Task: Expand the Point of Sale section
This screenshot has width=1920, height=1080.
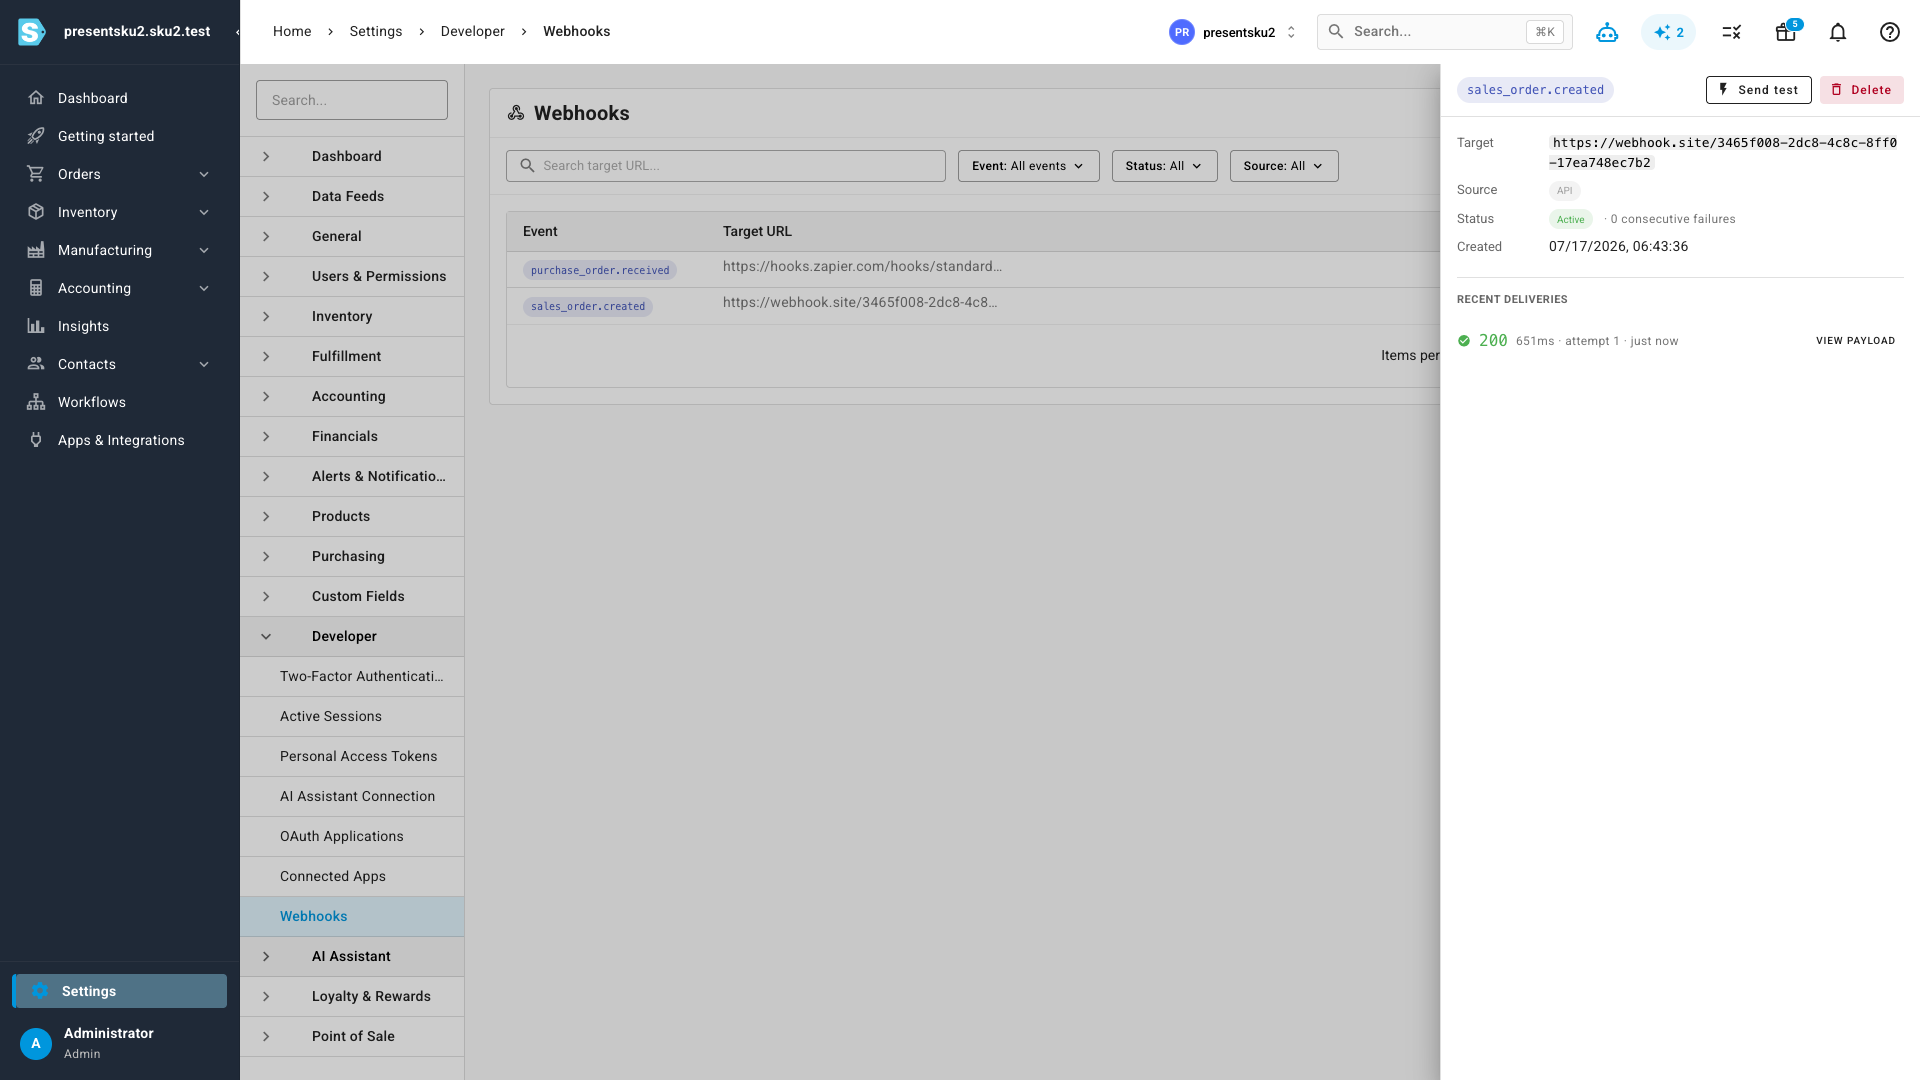Action: [x=352, y=1036]
